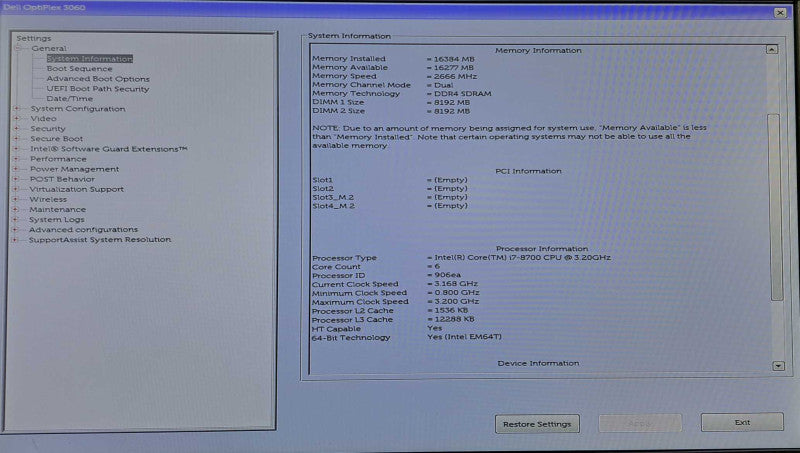The image size is (800, 453).
Task: Expand the System Configuration node
Action: 16,109
